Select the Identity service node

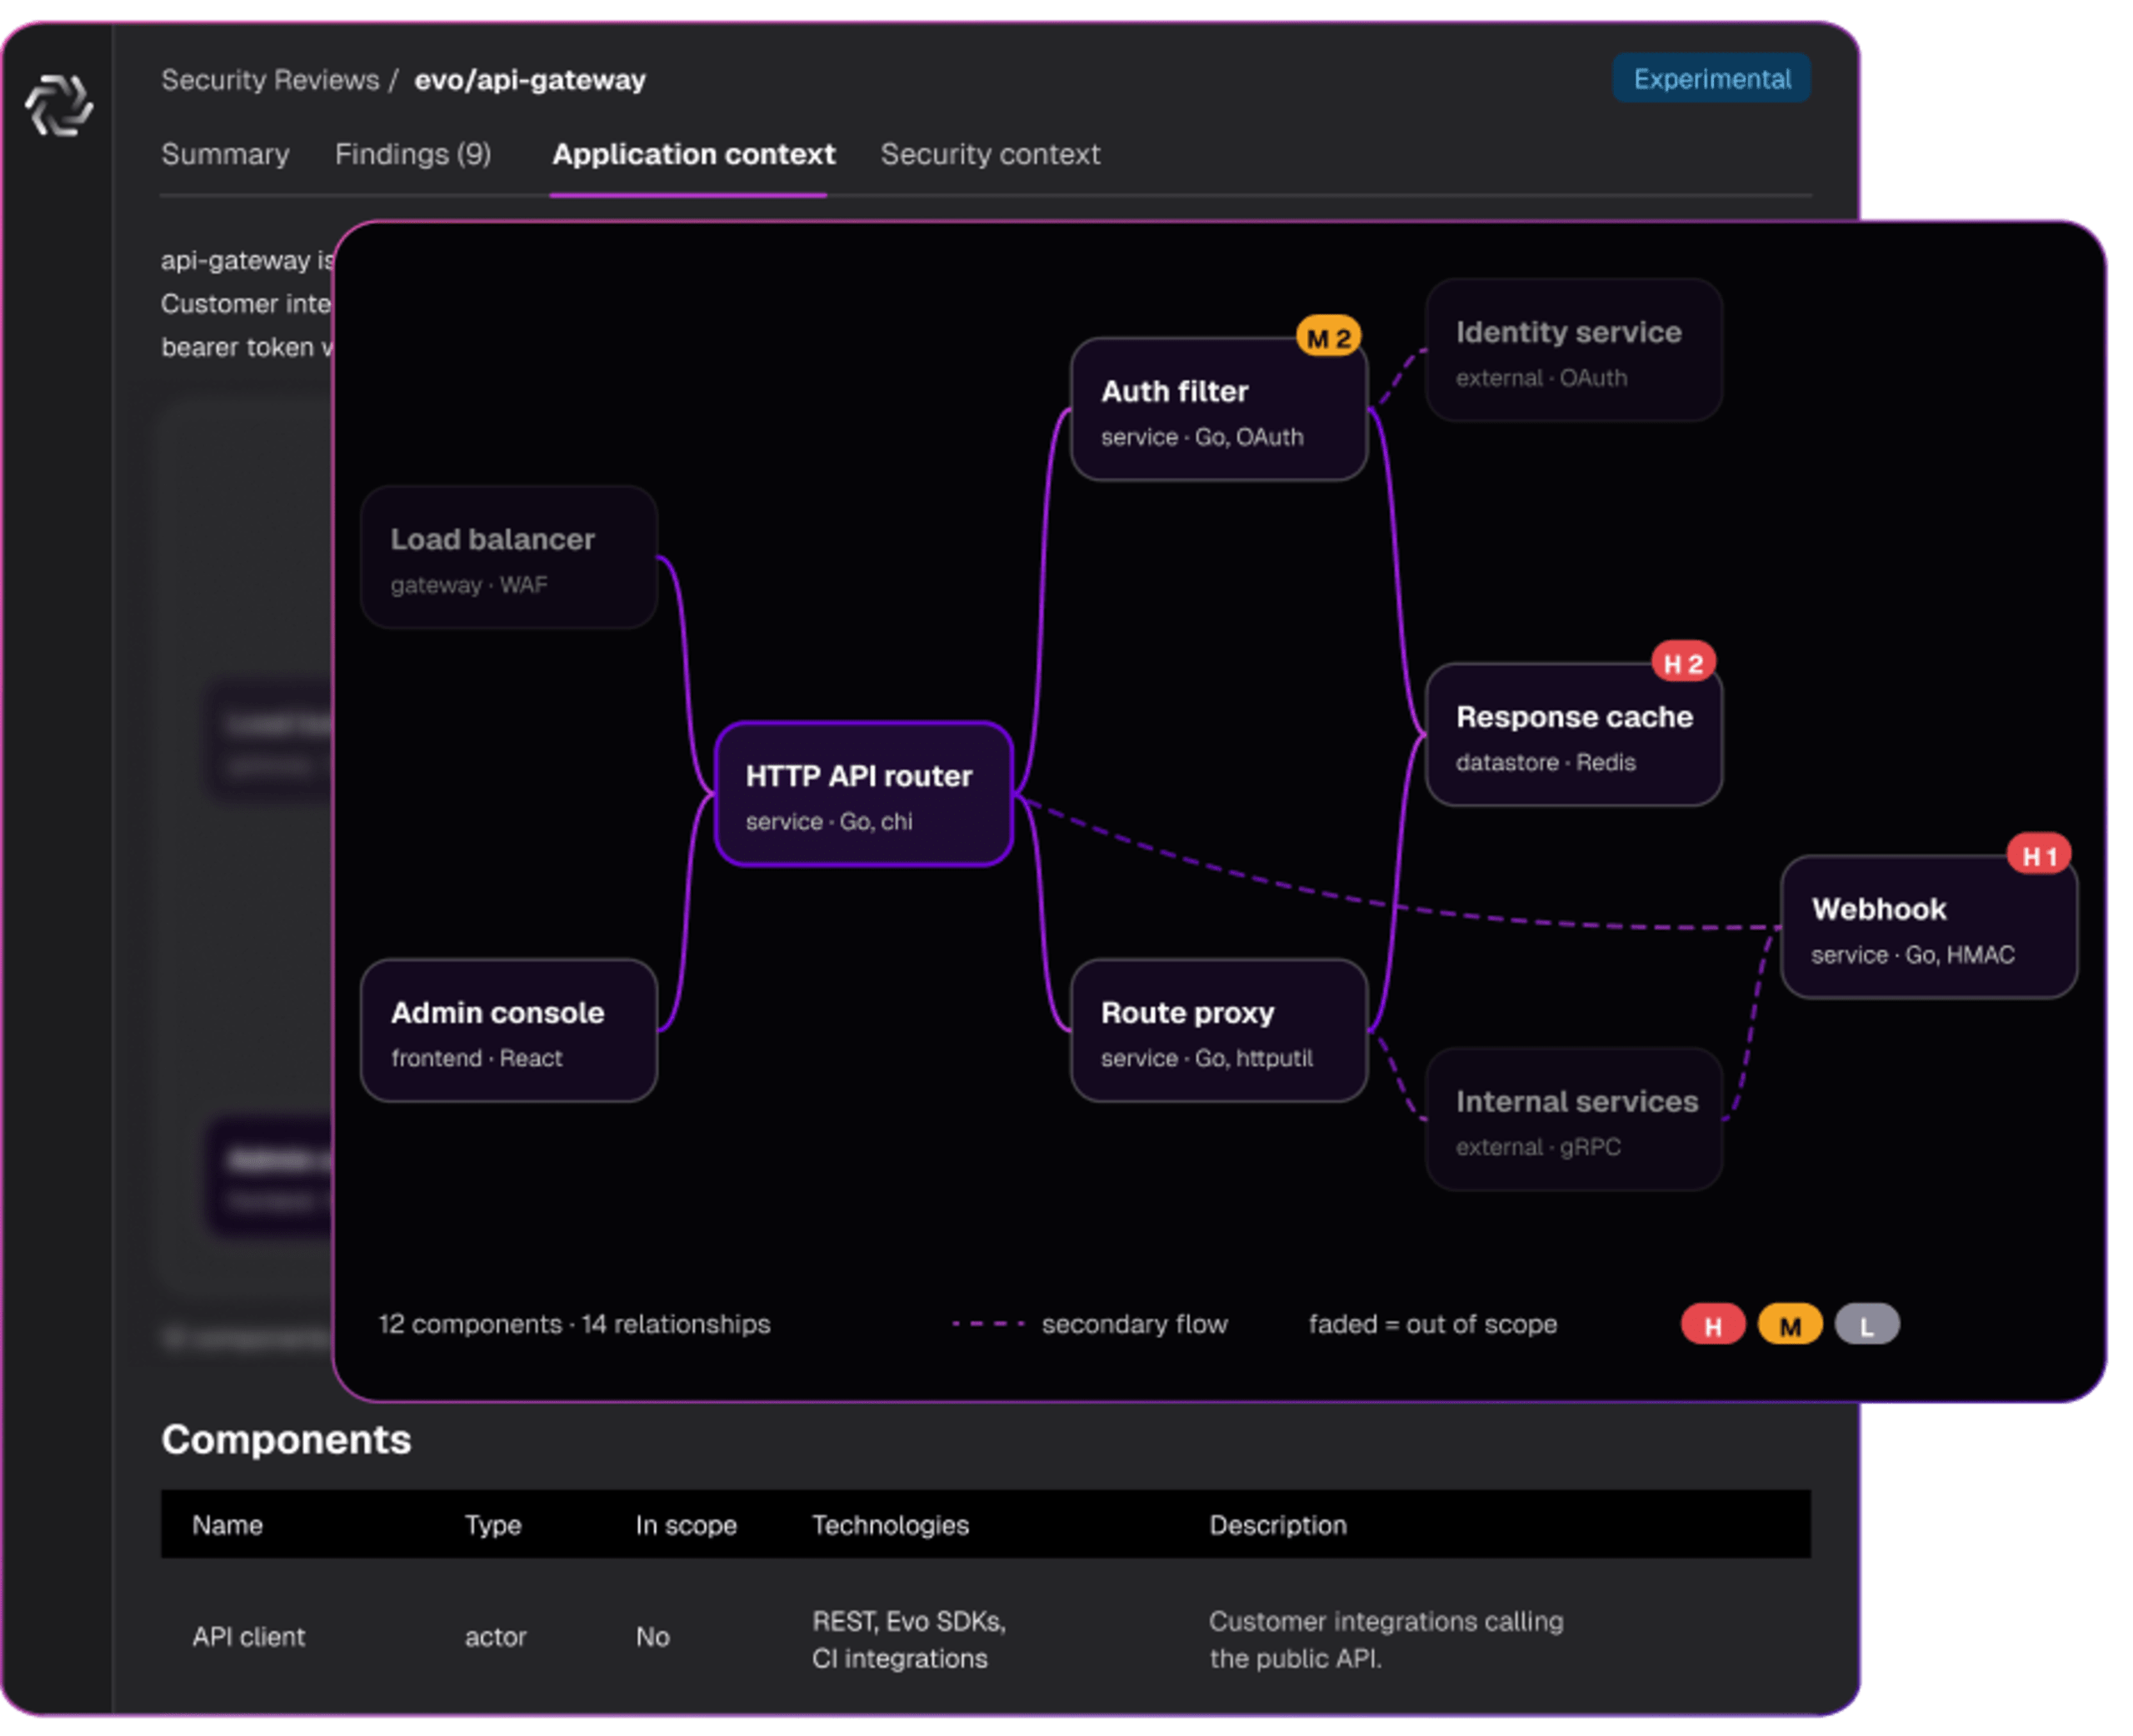(1574, 351)
